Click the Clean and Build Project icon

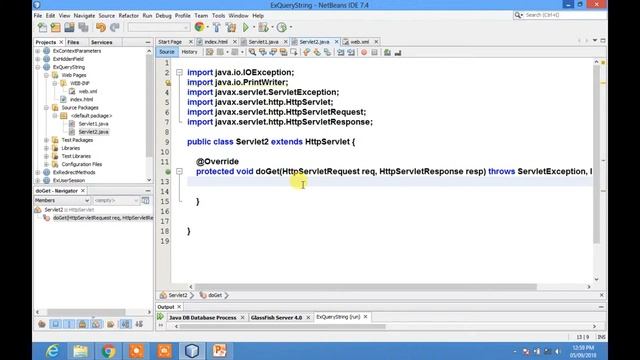coord(231,27)
